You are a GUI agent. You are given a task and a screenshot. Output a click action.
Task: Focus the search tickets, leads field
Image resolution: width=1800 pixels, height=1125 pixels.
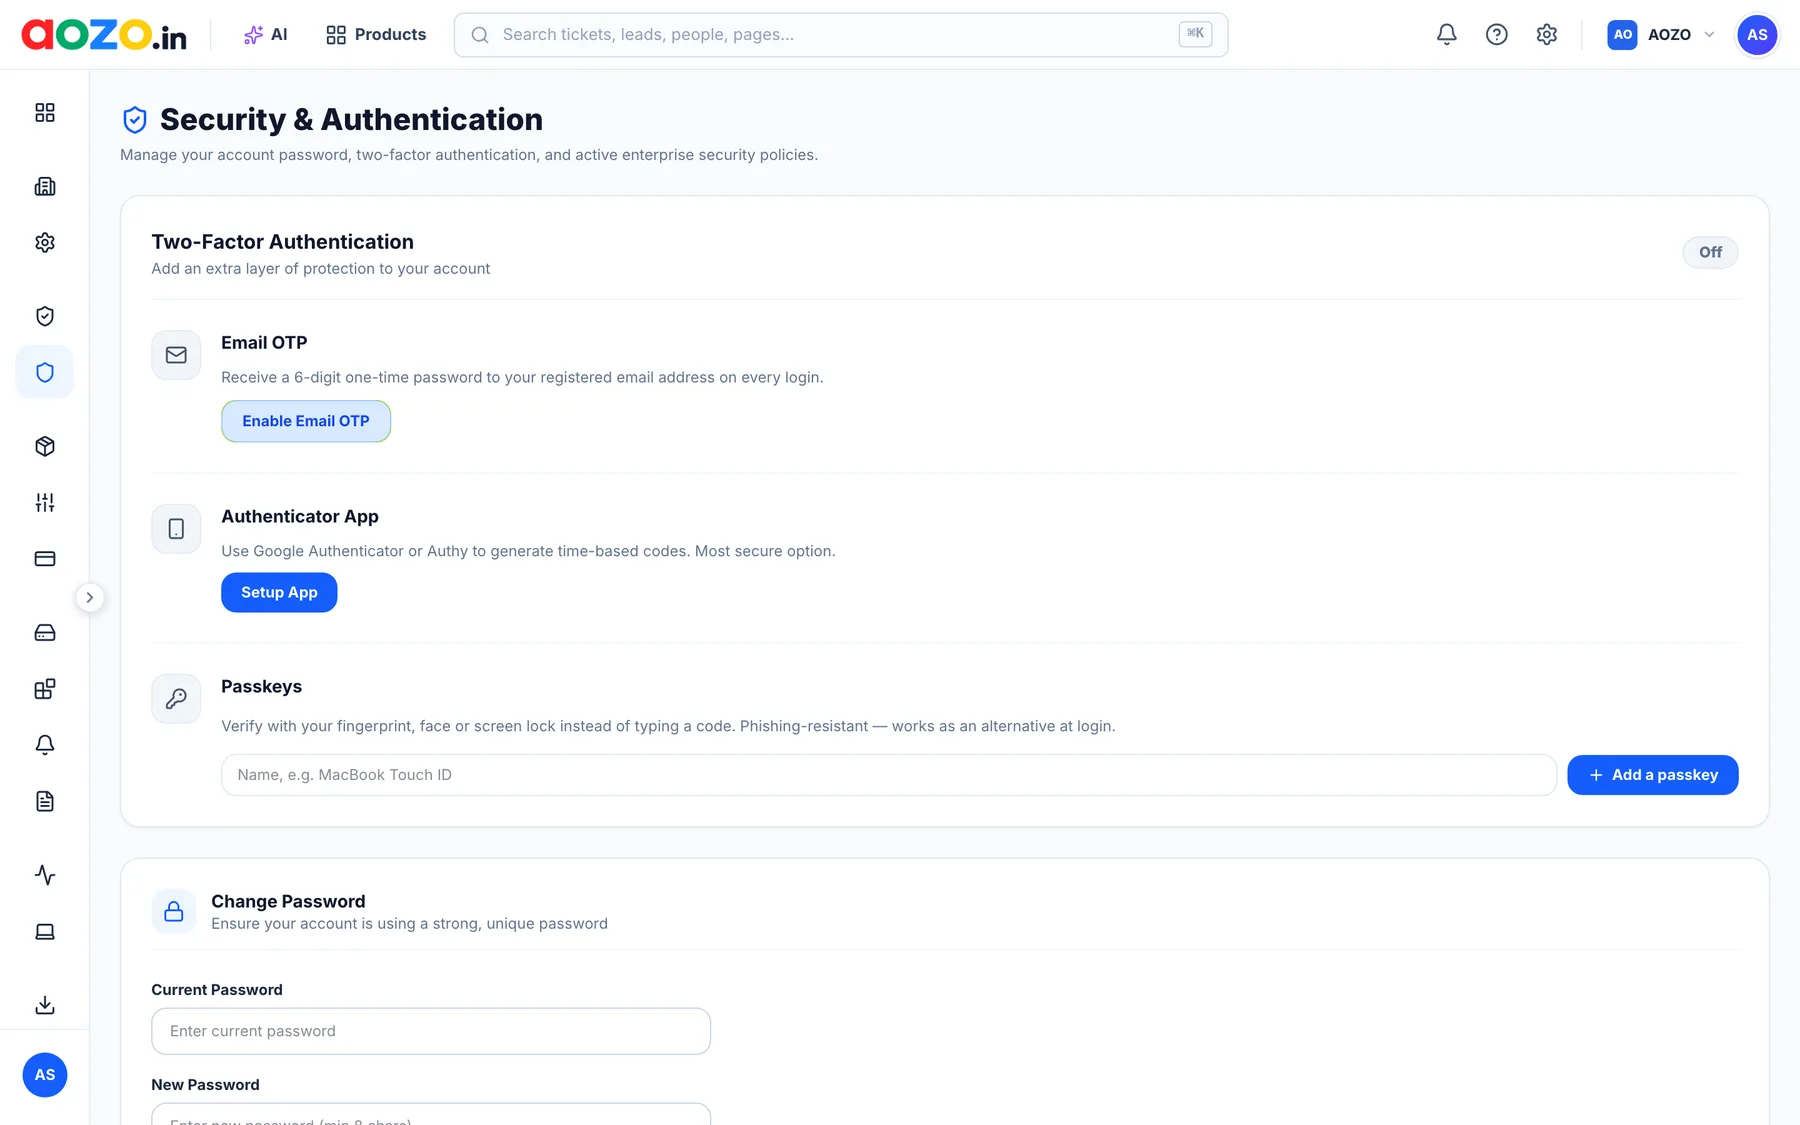(x=841, y=35)
